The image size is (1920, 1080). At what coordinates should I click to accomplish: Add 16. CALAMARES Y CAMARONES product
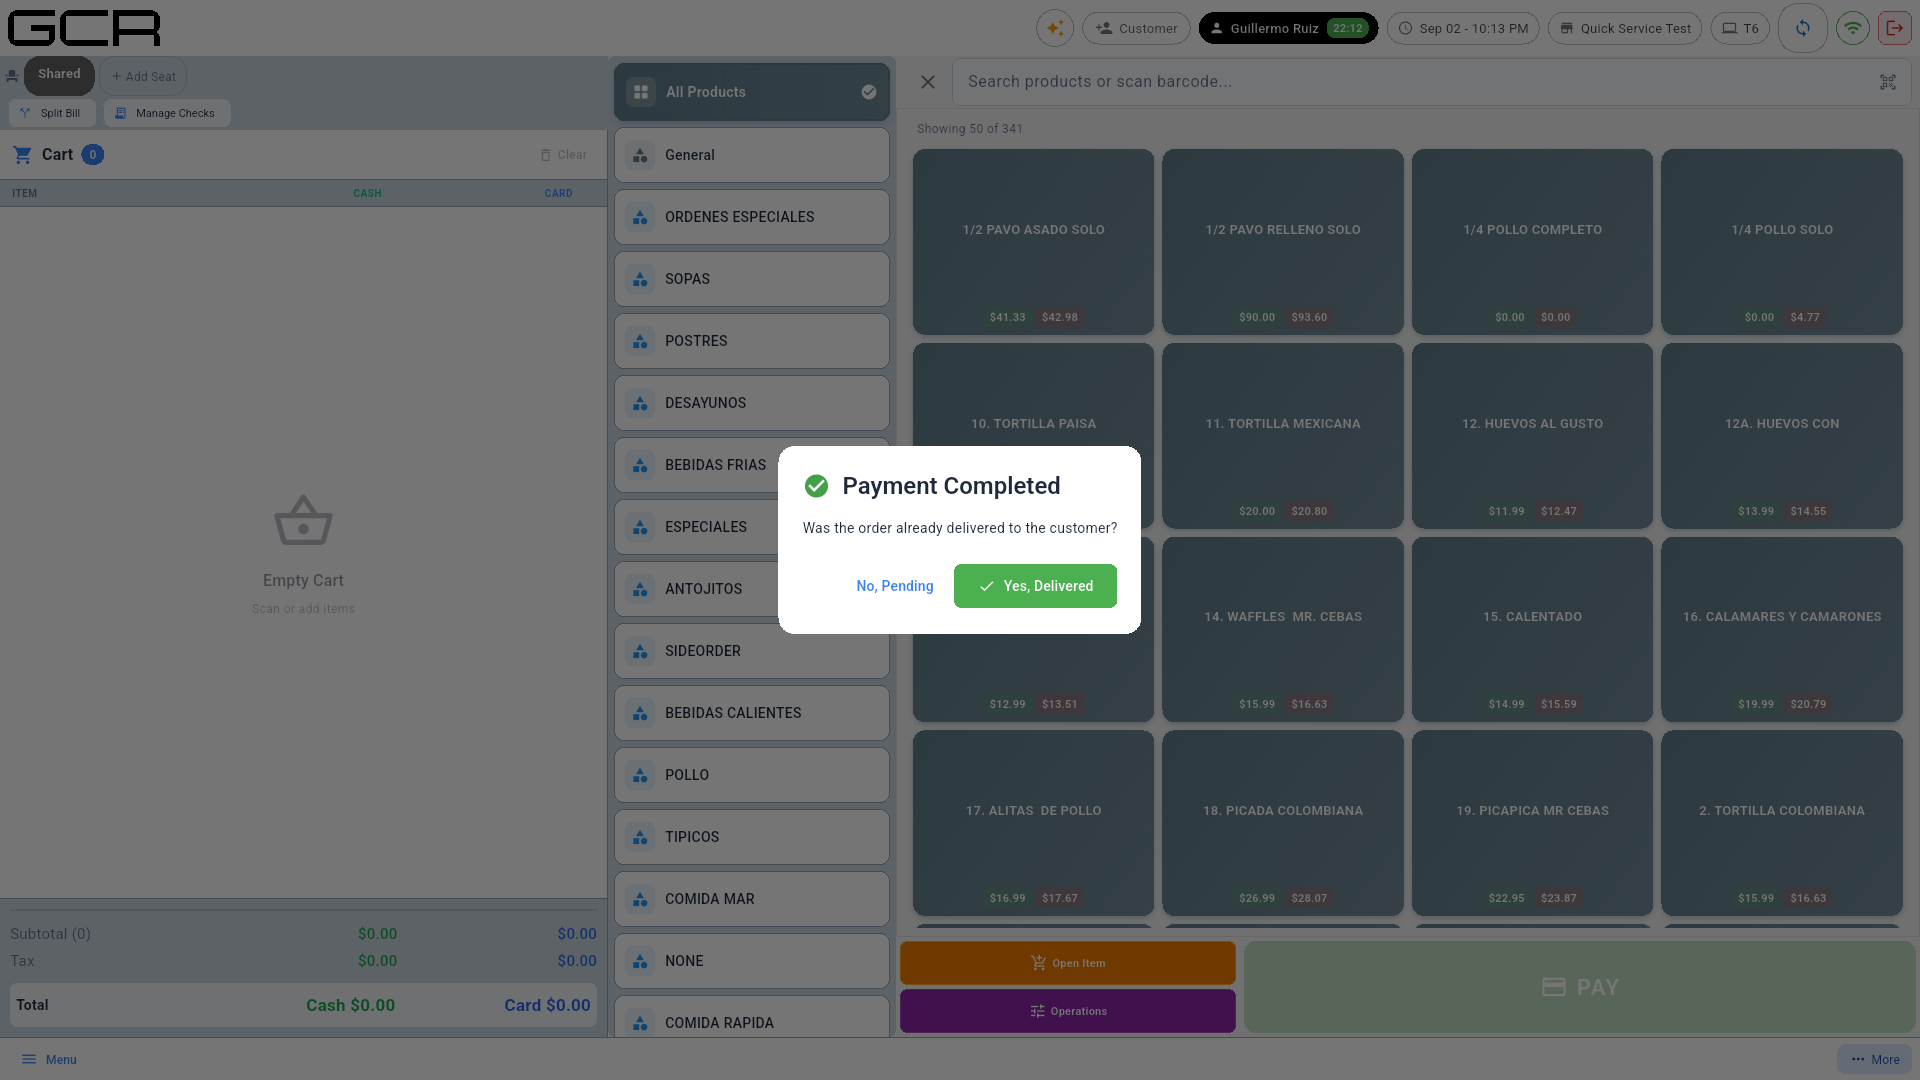(x=1782, y=629)
